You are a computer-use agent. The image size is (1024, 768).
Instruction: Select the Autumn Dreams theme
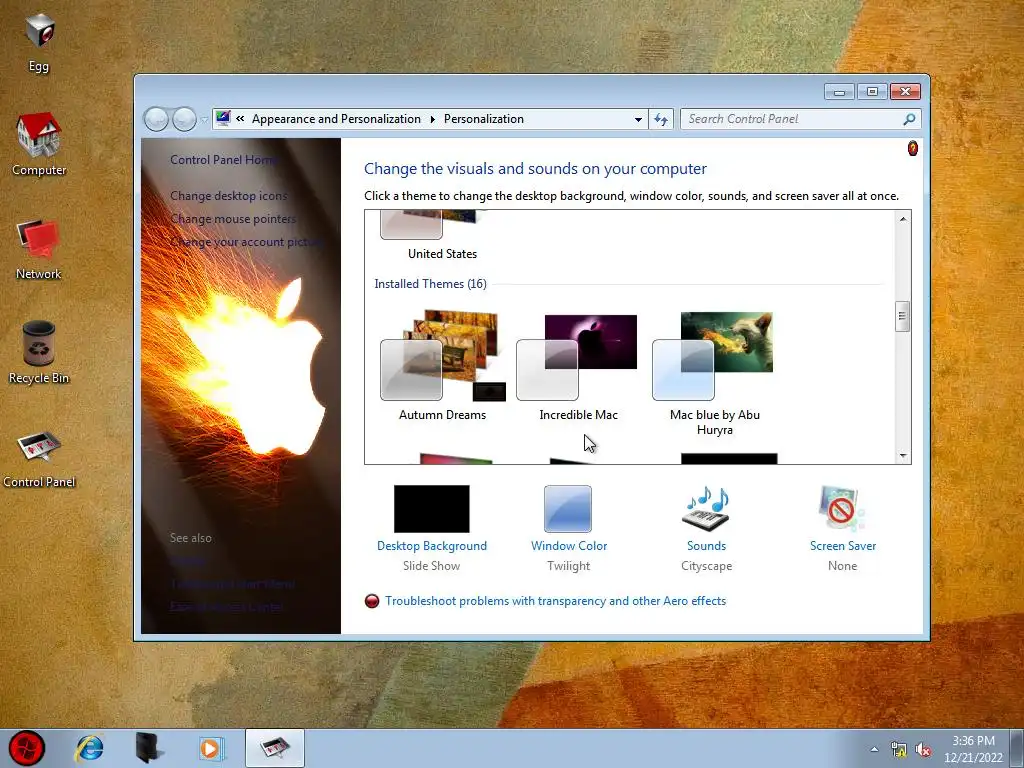(442, 366)
